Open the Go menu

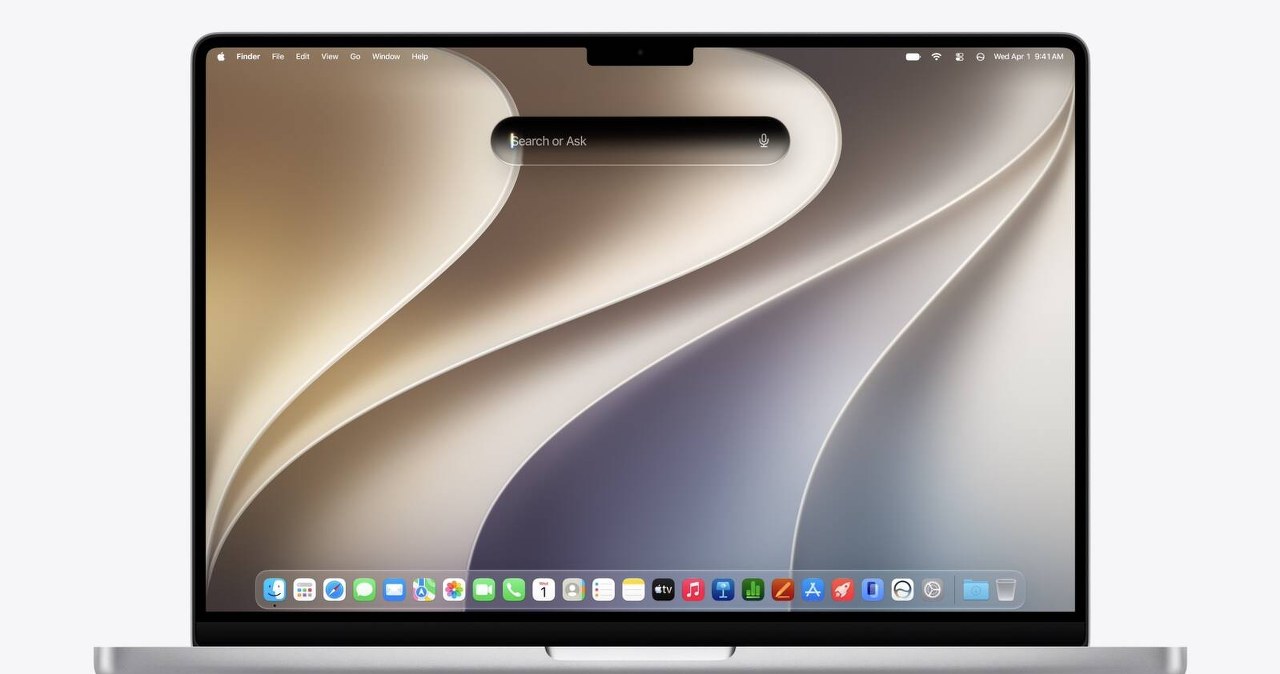[x=355, y=57]
